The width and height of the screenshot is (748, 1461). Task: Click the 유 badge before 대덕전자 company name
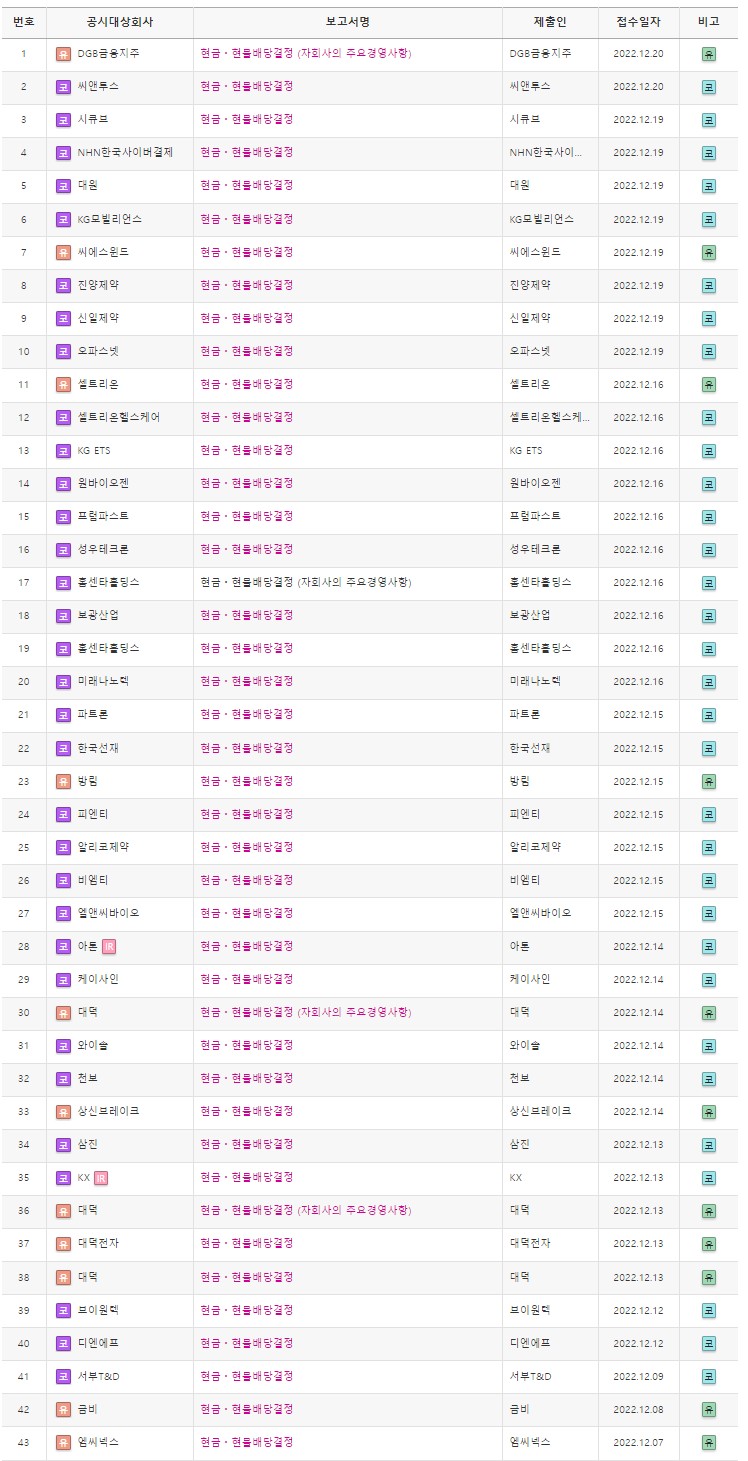(63, 1243)
